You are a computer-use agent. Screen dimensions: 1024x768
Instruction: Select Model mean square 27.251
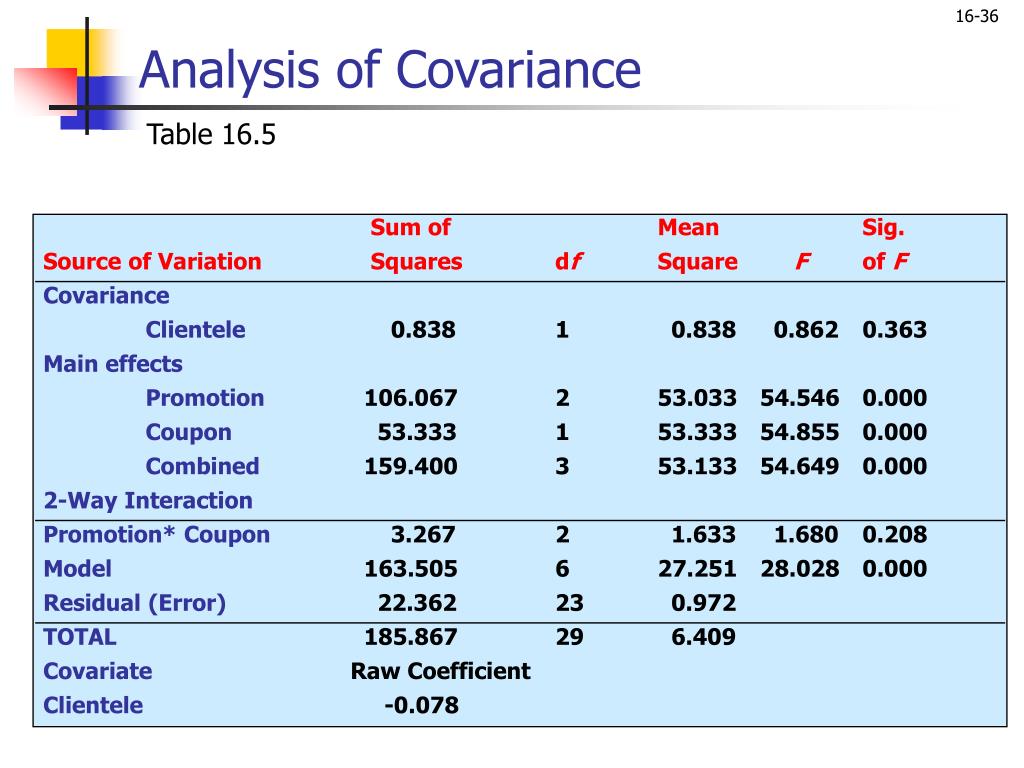[x=697, y=568]
